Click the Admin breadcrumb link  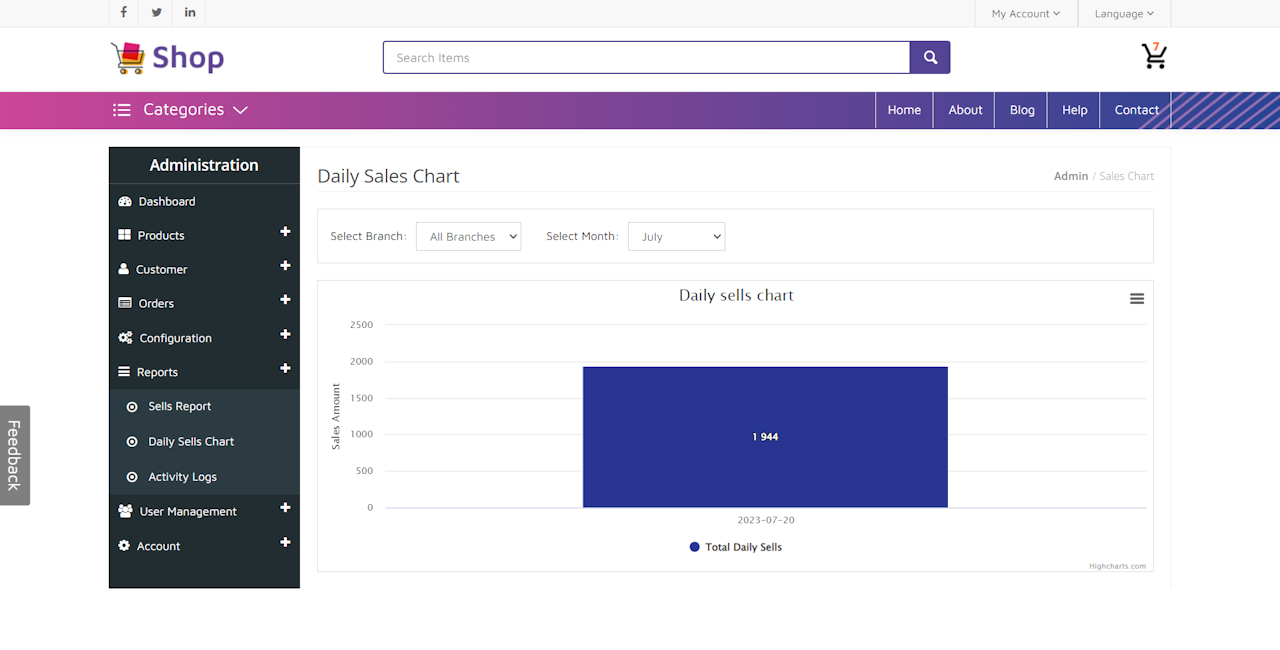click(1070, 176)
